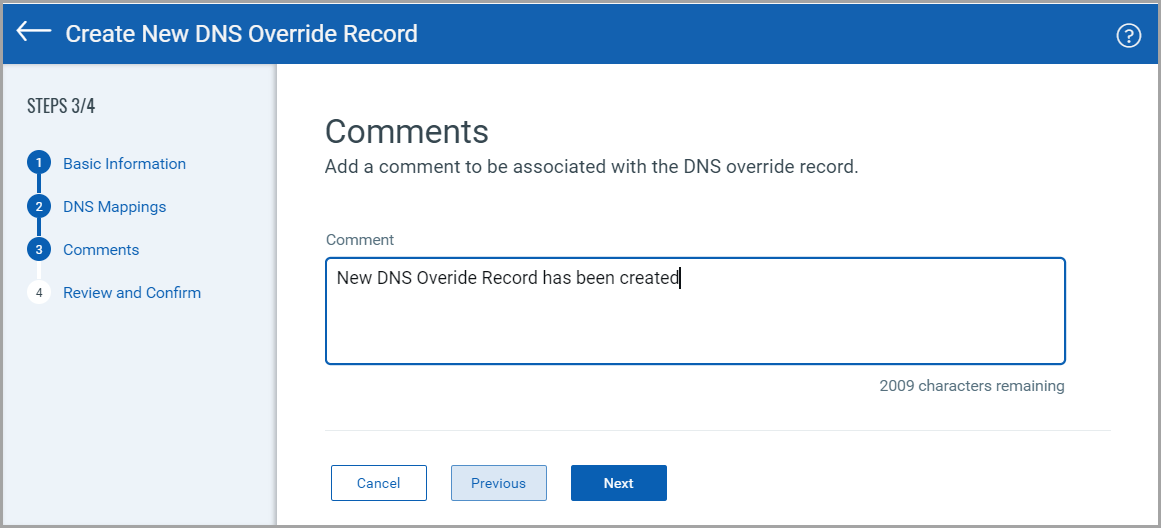
Task: Click the Comments page heading
Action: click(x=406, y=131)
